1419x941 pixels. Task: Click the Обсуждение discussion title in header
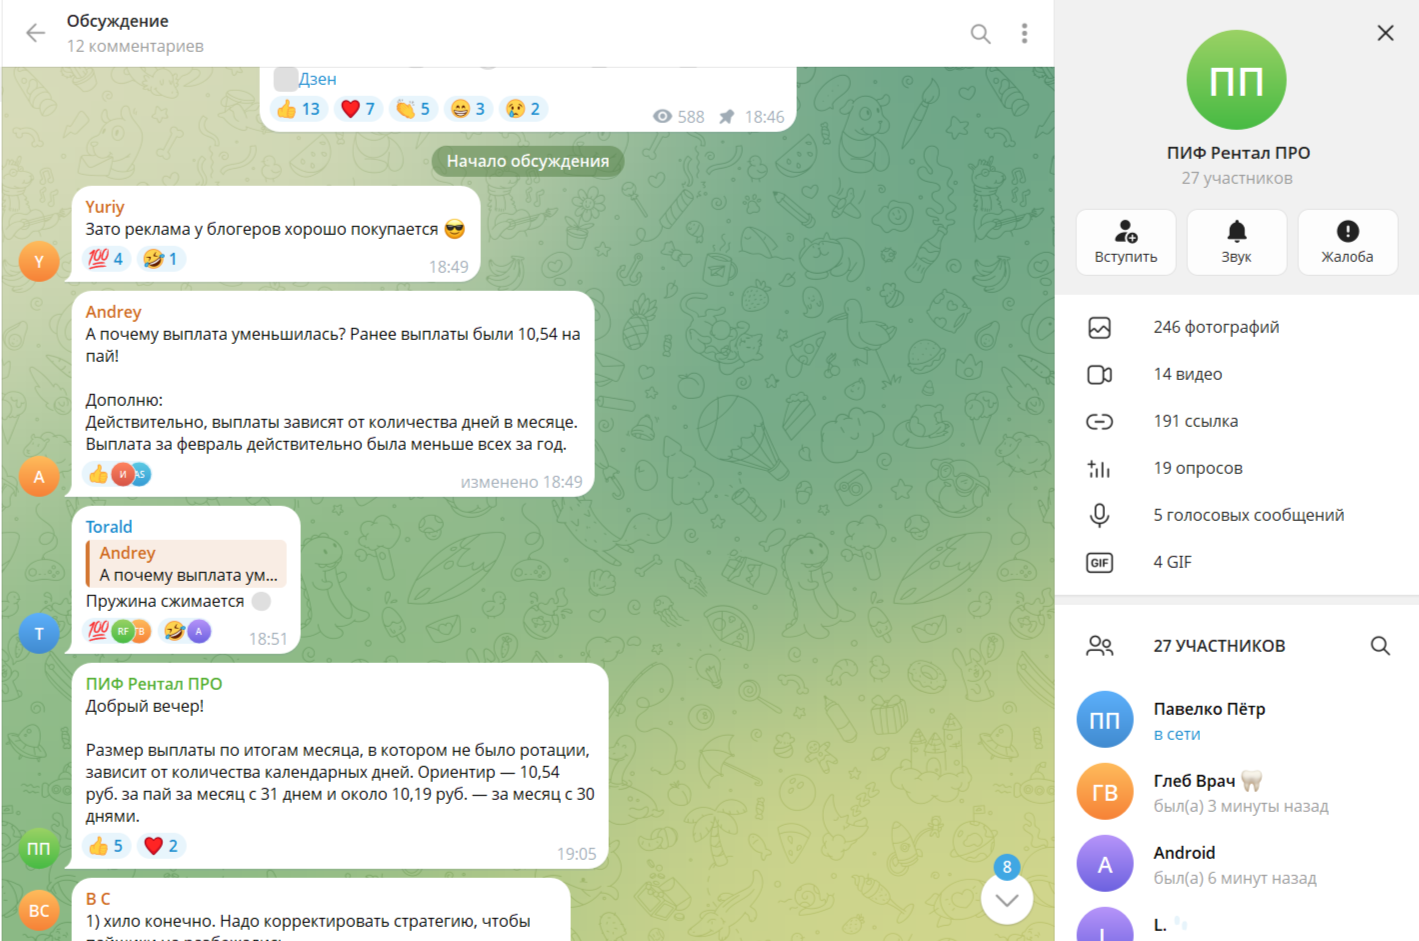[117, 21]
